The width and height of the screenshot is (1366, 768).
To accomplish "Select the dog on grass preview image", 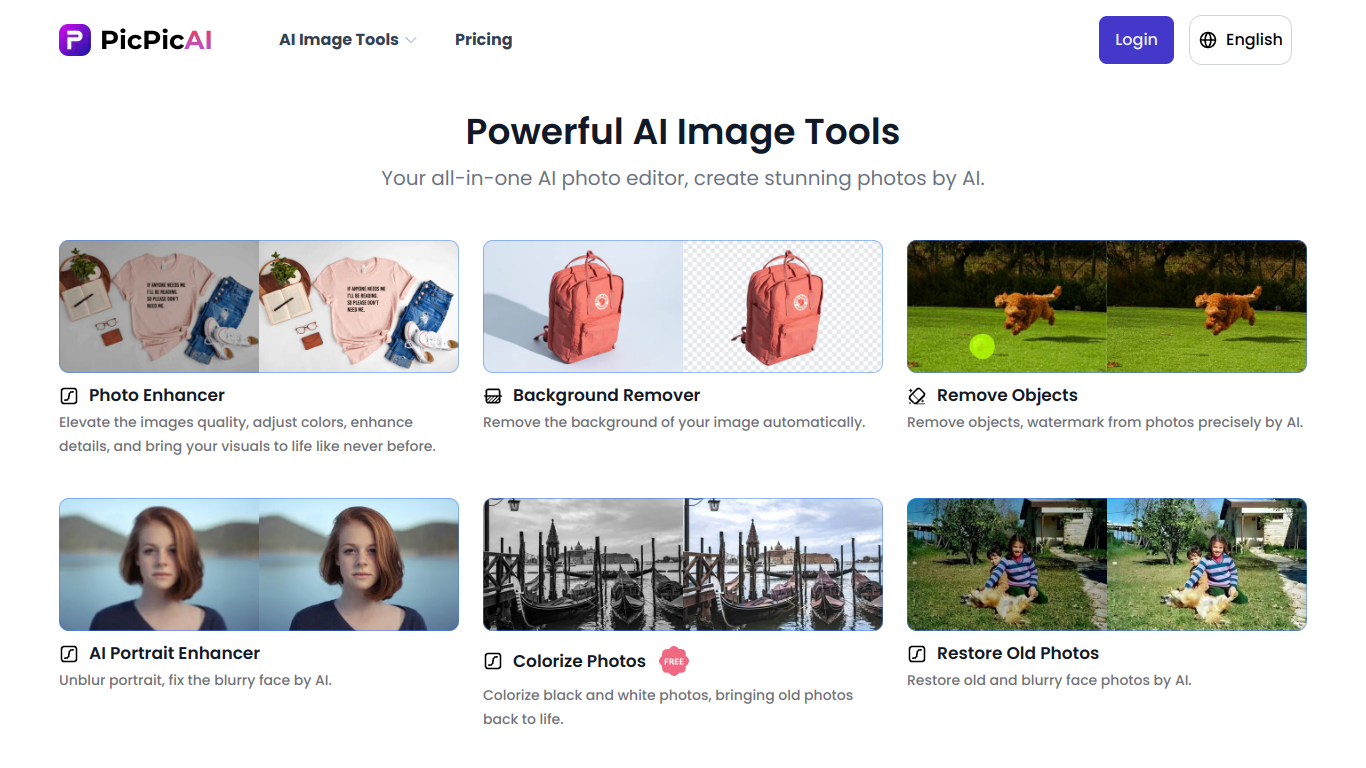I will pyautogui.click(x=1107, y=306).
